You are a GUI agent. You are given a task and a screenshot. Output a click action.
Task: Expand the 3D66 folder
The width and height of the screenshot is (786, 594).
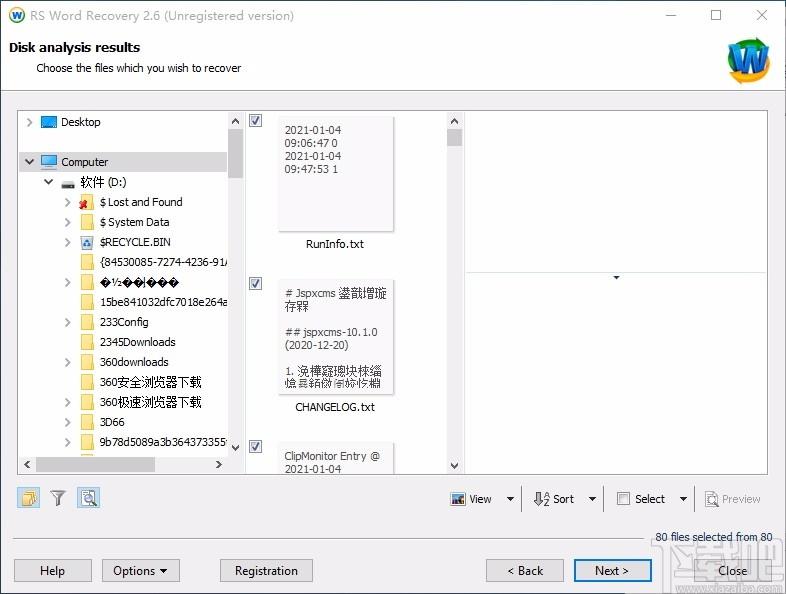click(x=68, y=422)
